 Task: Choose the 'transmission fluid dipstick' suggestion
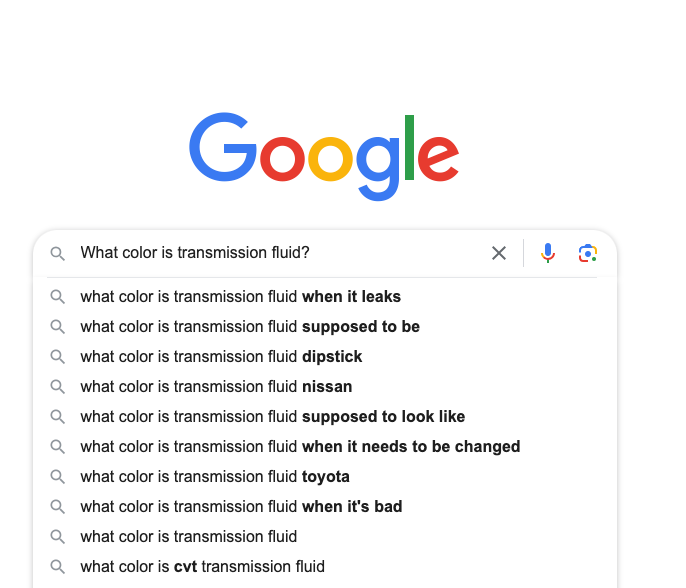(325, 357)
